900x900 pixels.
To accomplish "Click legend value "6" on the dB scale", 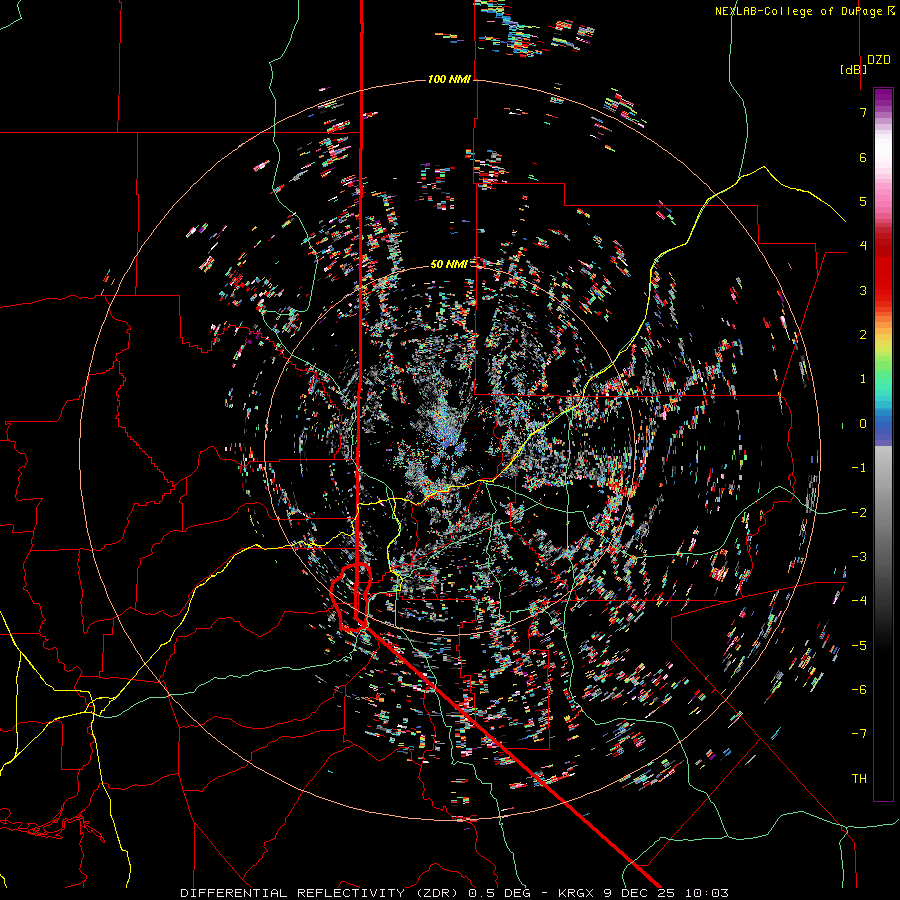I will tap(863, 157).
